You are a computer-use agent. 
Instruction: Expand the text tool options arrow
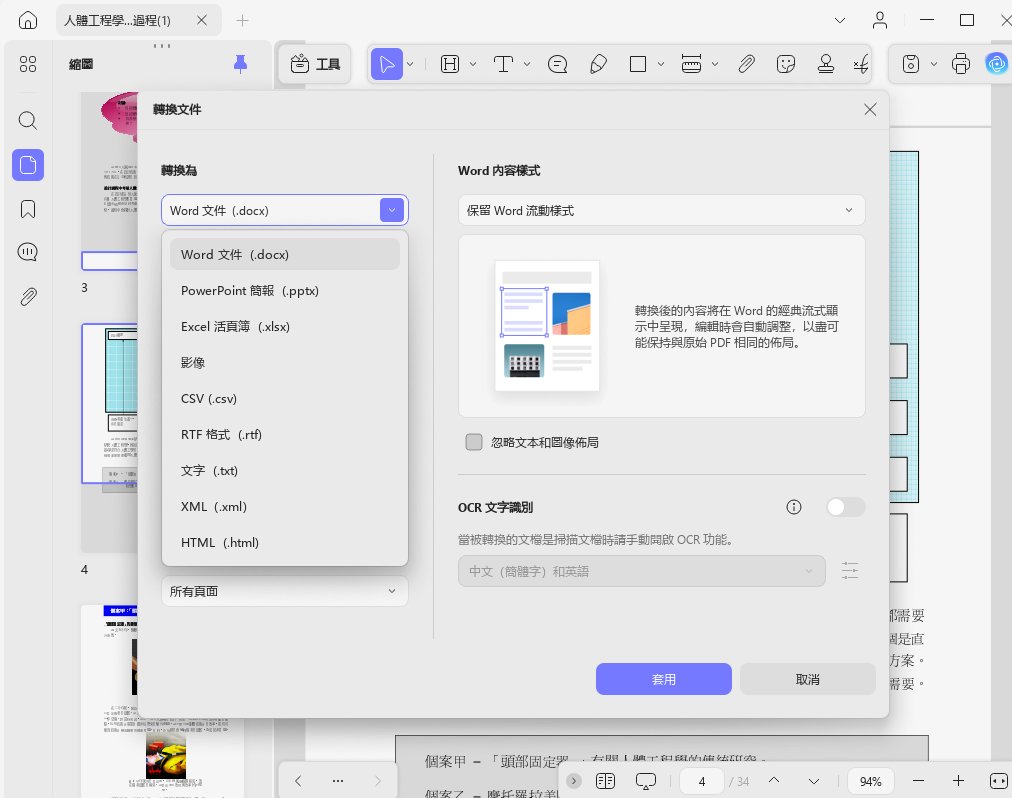click(527, 64)
